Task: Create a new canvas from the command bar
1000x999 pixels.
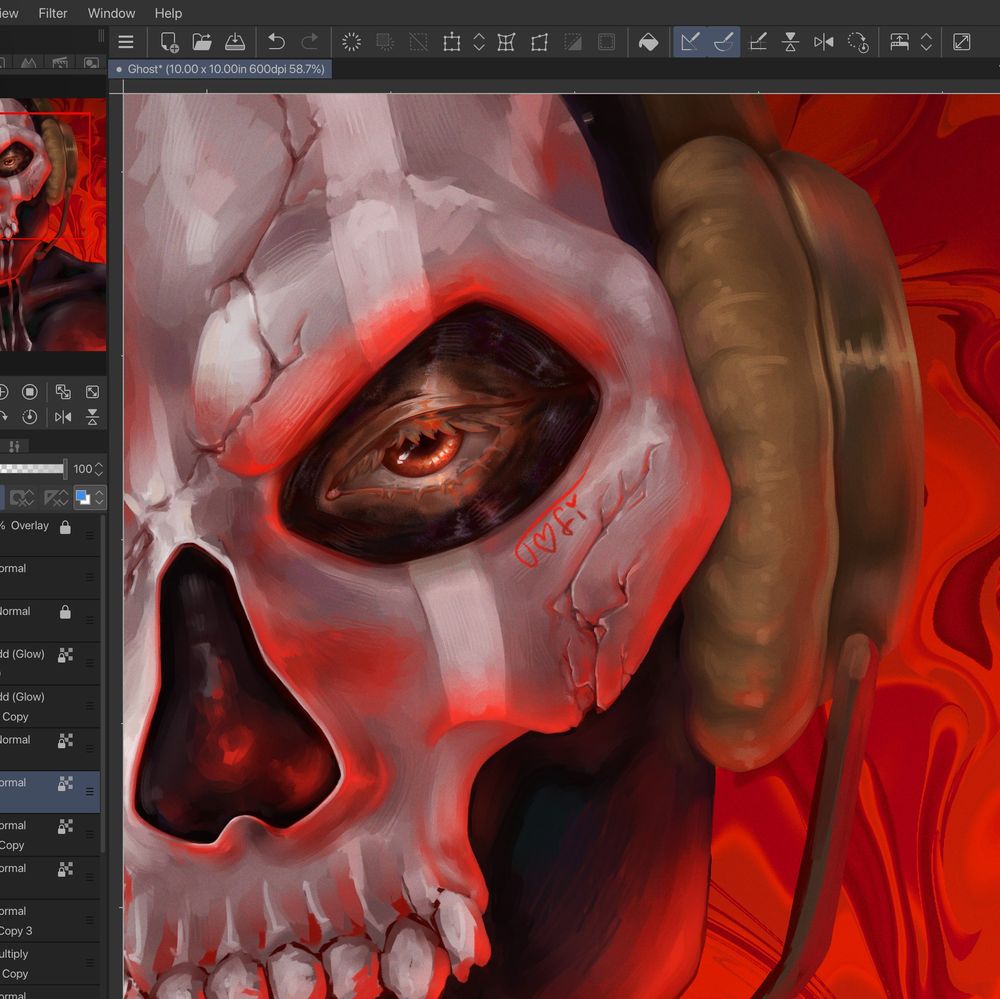Action: tap(169, 42)
